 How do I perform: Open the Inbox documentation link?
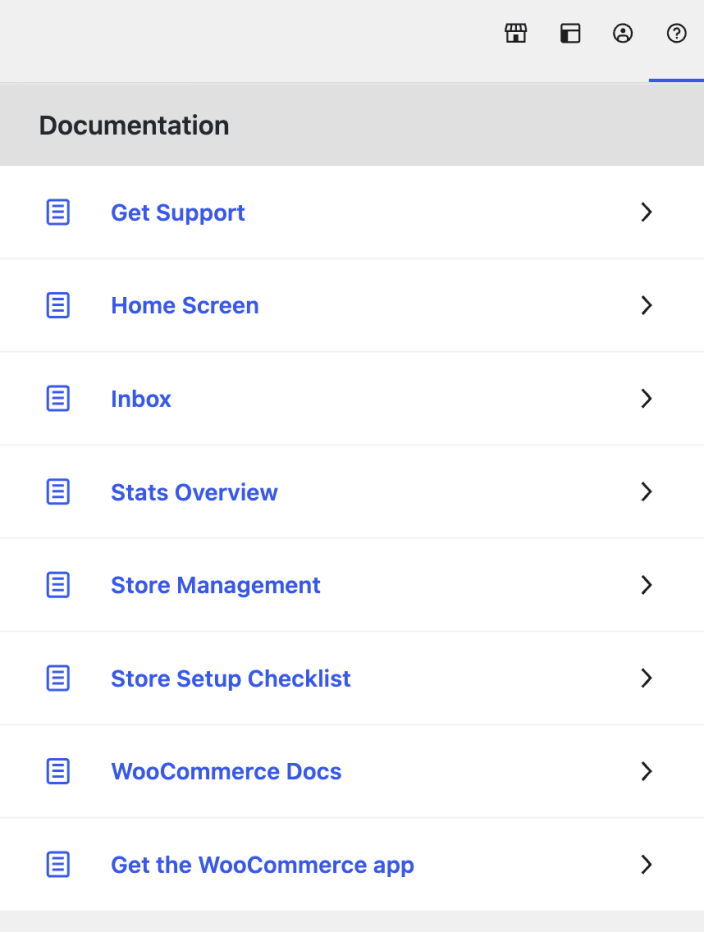click(141, 399)
